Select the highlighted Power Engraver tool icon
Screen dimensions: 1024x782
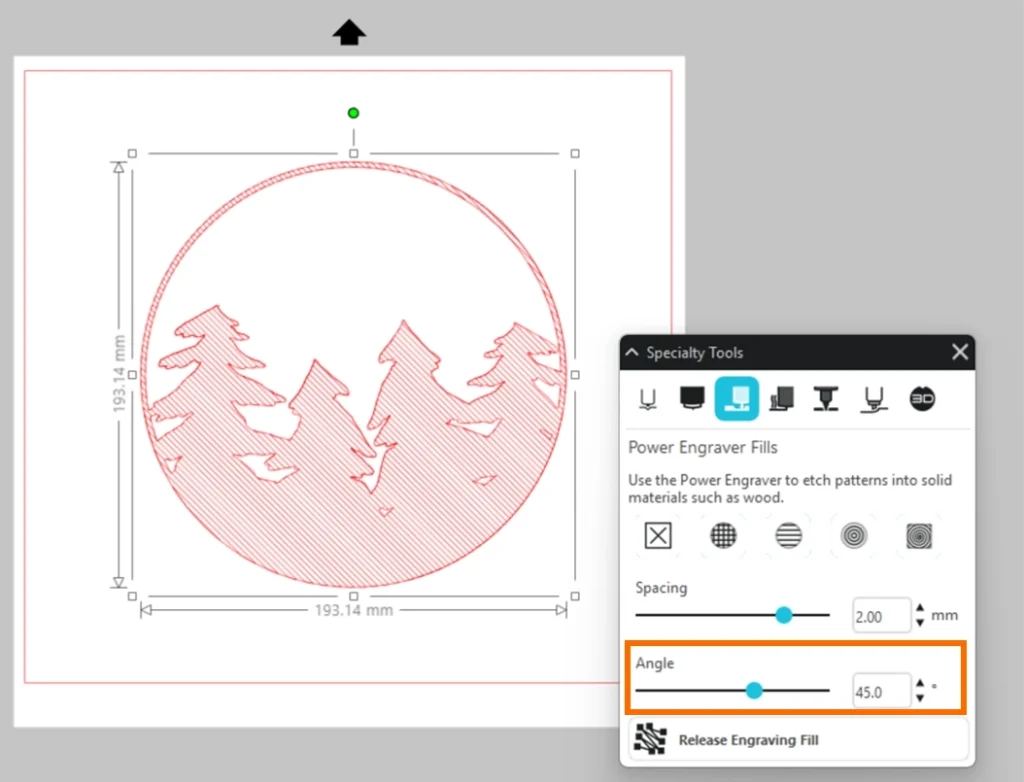736,398
